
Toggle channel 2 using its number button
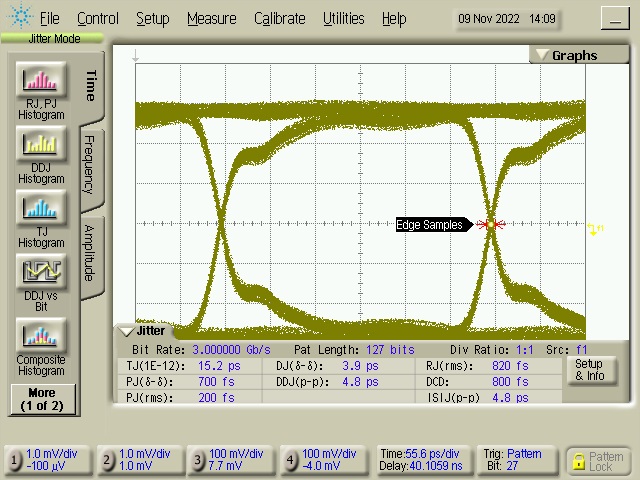[107, 461]
